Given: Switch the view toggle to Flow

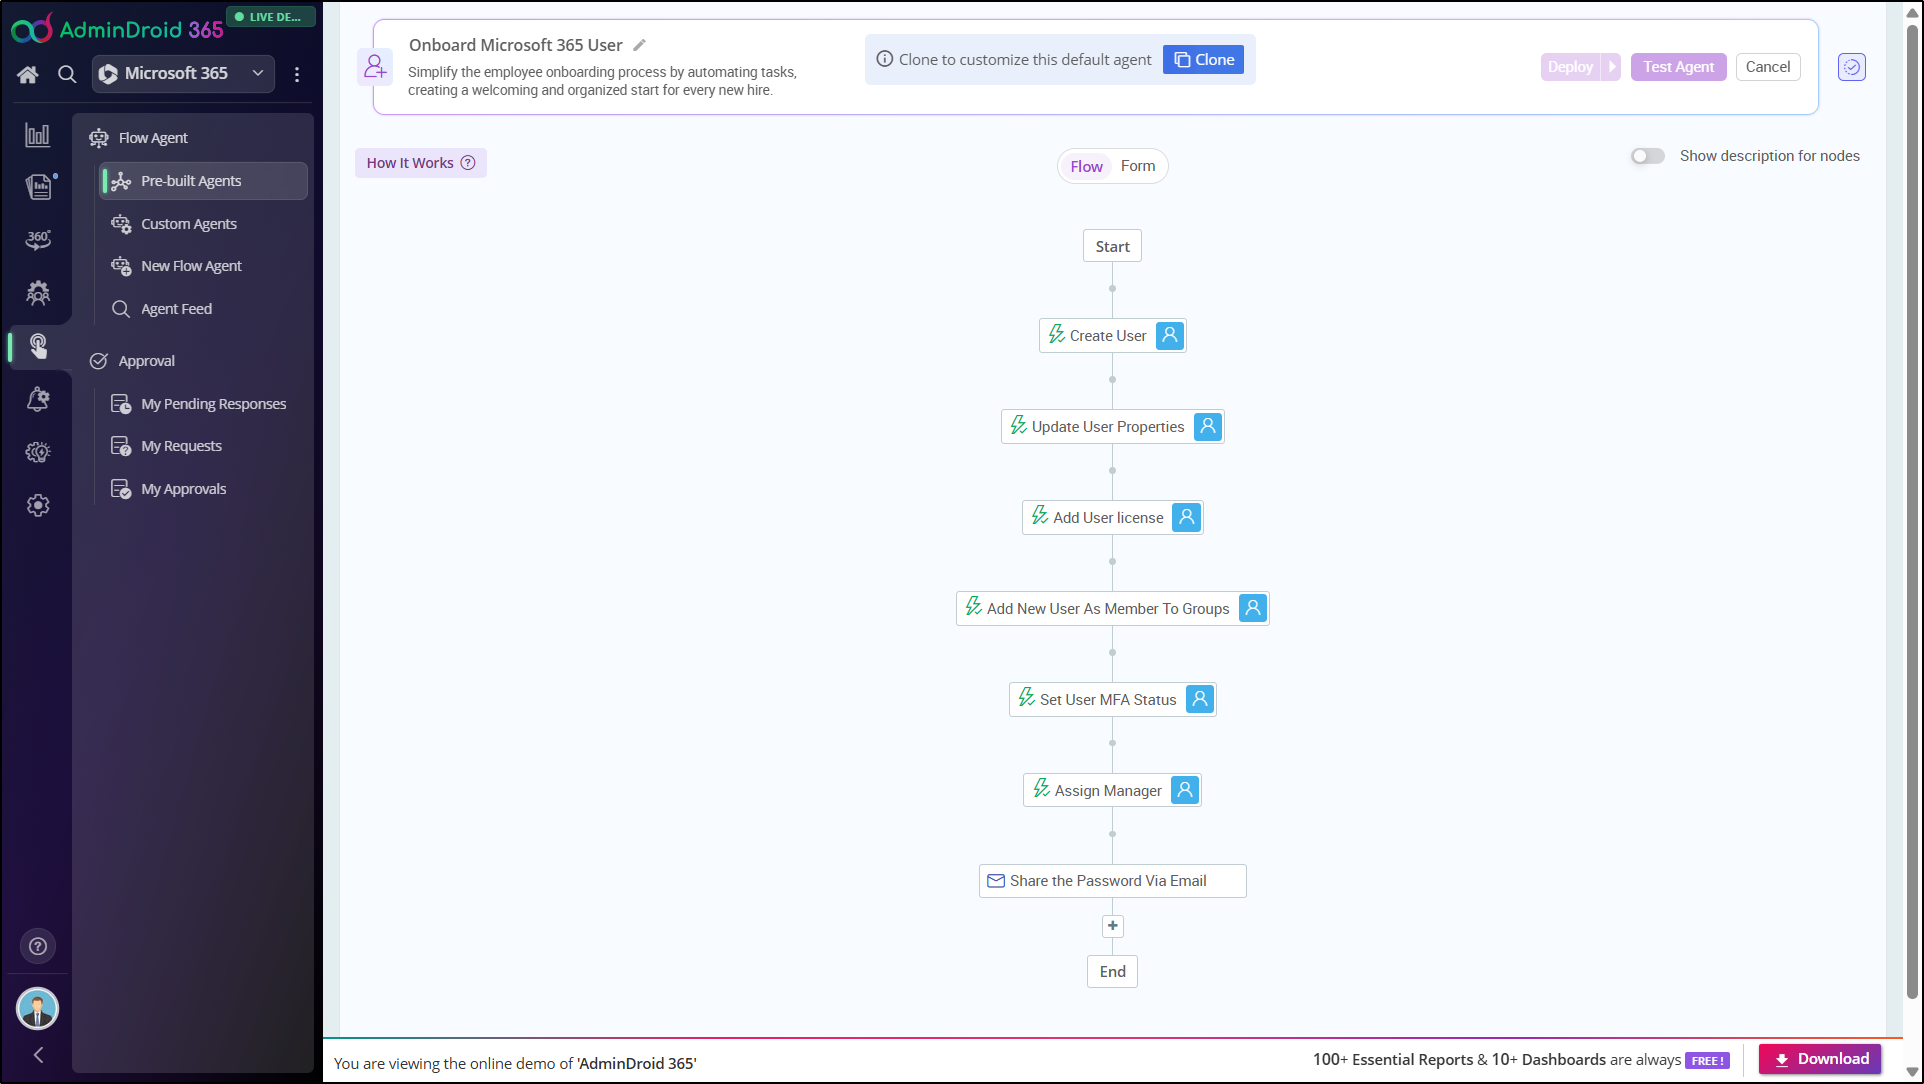Looking at the screenshot, I should point(1086,166).
